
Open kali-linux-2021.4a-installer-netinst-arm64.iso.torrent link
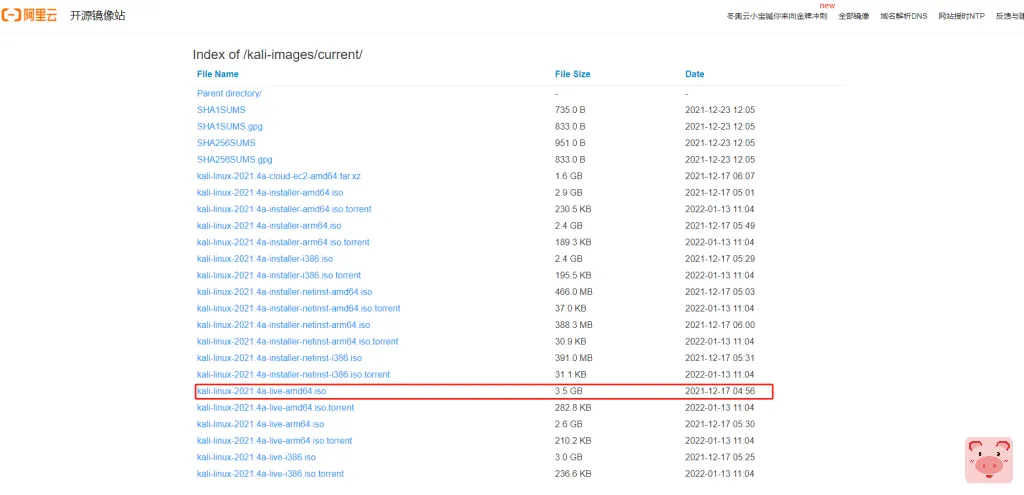click(x=297, y=341)
